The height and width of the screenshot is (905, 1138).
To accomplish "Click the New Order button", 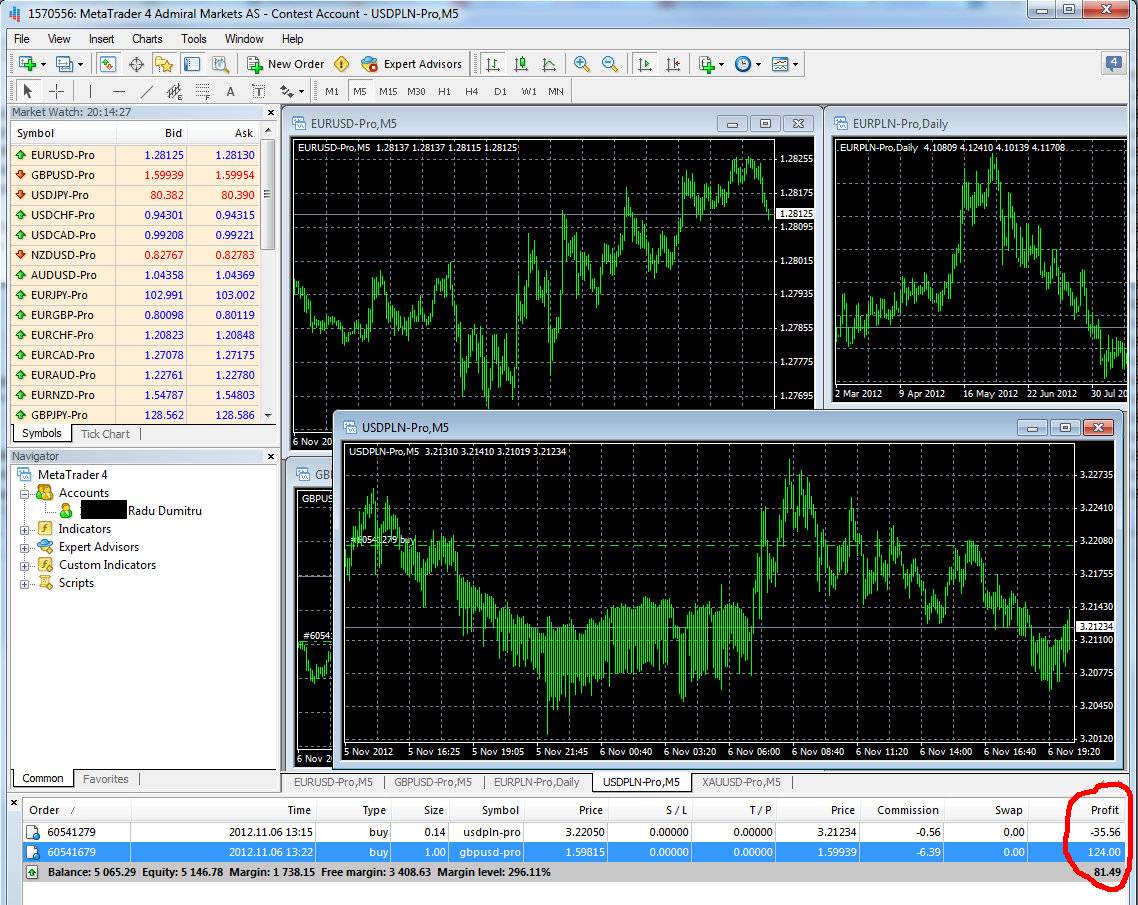I will 285,64.
